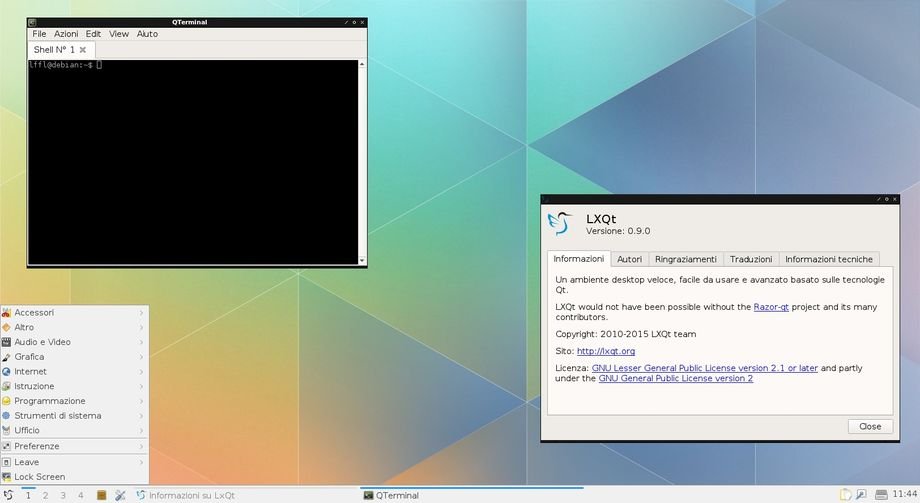Switch to the Autori tab
This screenshot has height=503, width=920.
tap(629, 259)
